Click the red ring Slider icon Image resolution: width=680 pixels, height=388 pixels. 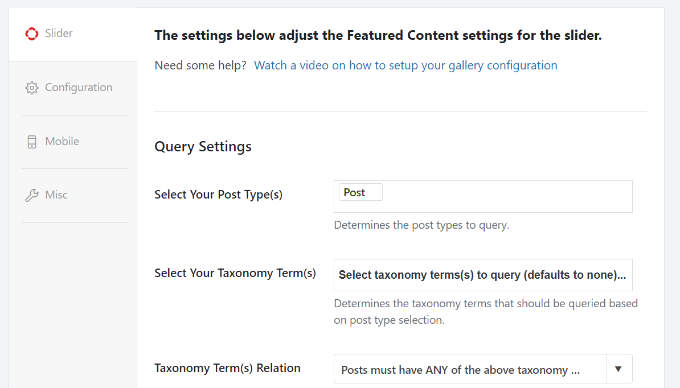pyautogui.click(x=32, y=33)
